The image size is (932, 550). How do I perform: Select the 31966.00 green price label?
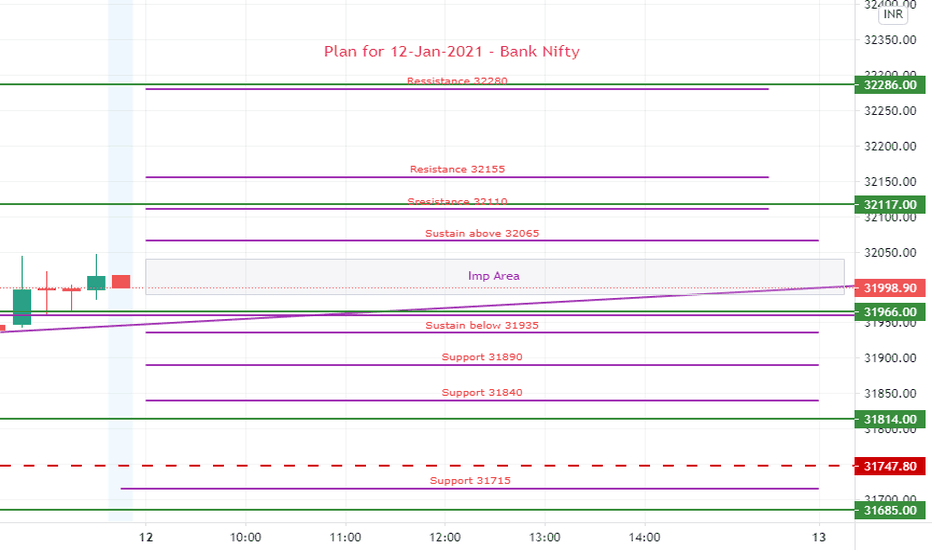coord(890,312)
